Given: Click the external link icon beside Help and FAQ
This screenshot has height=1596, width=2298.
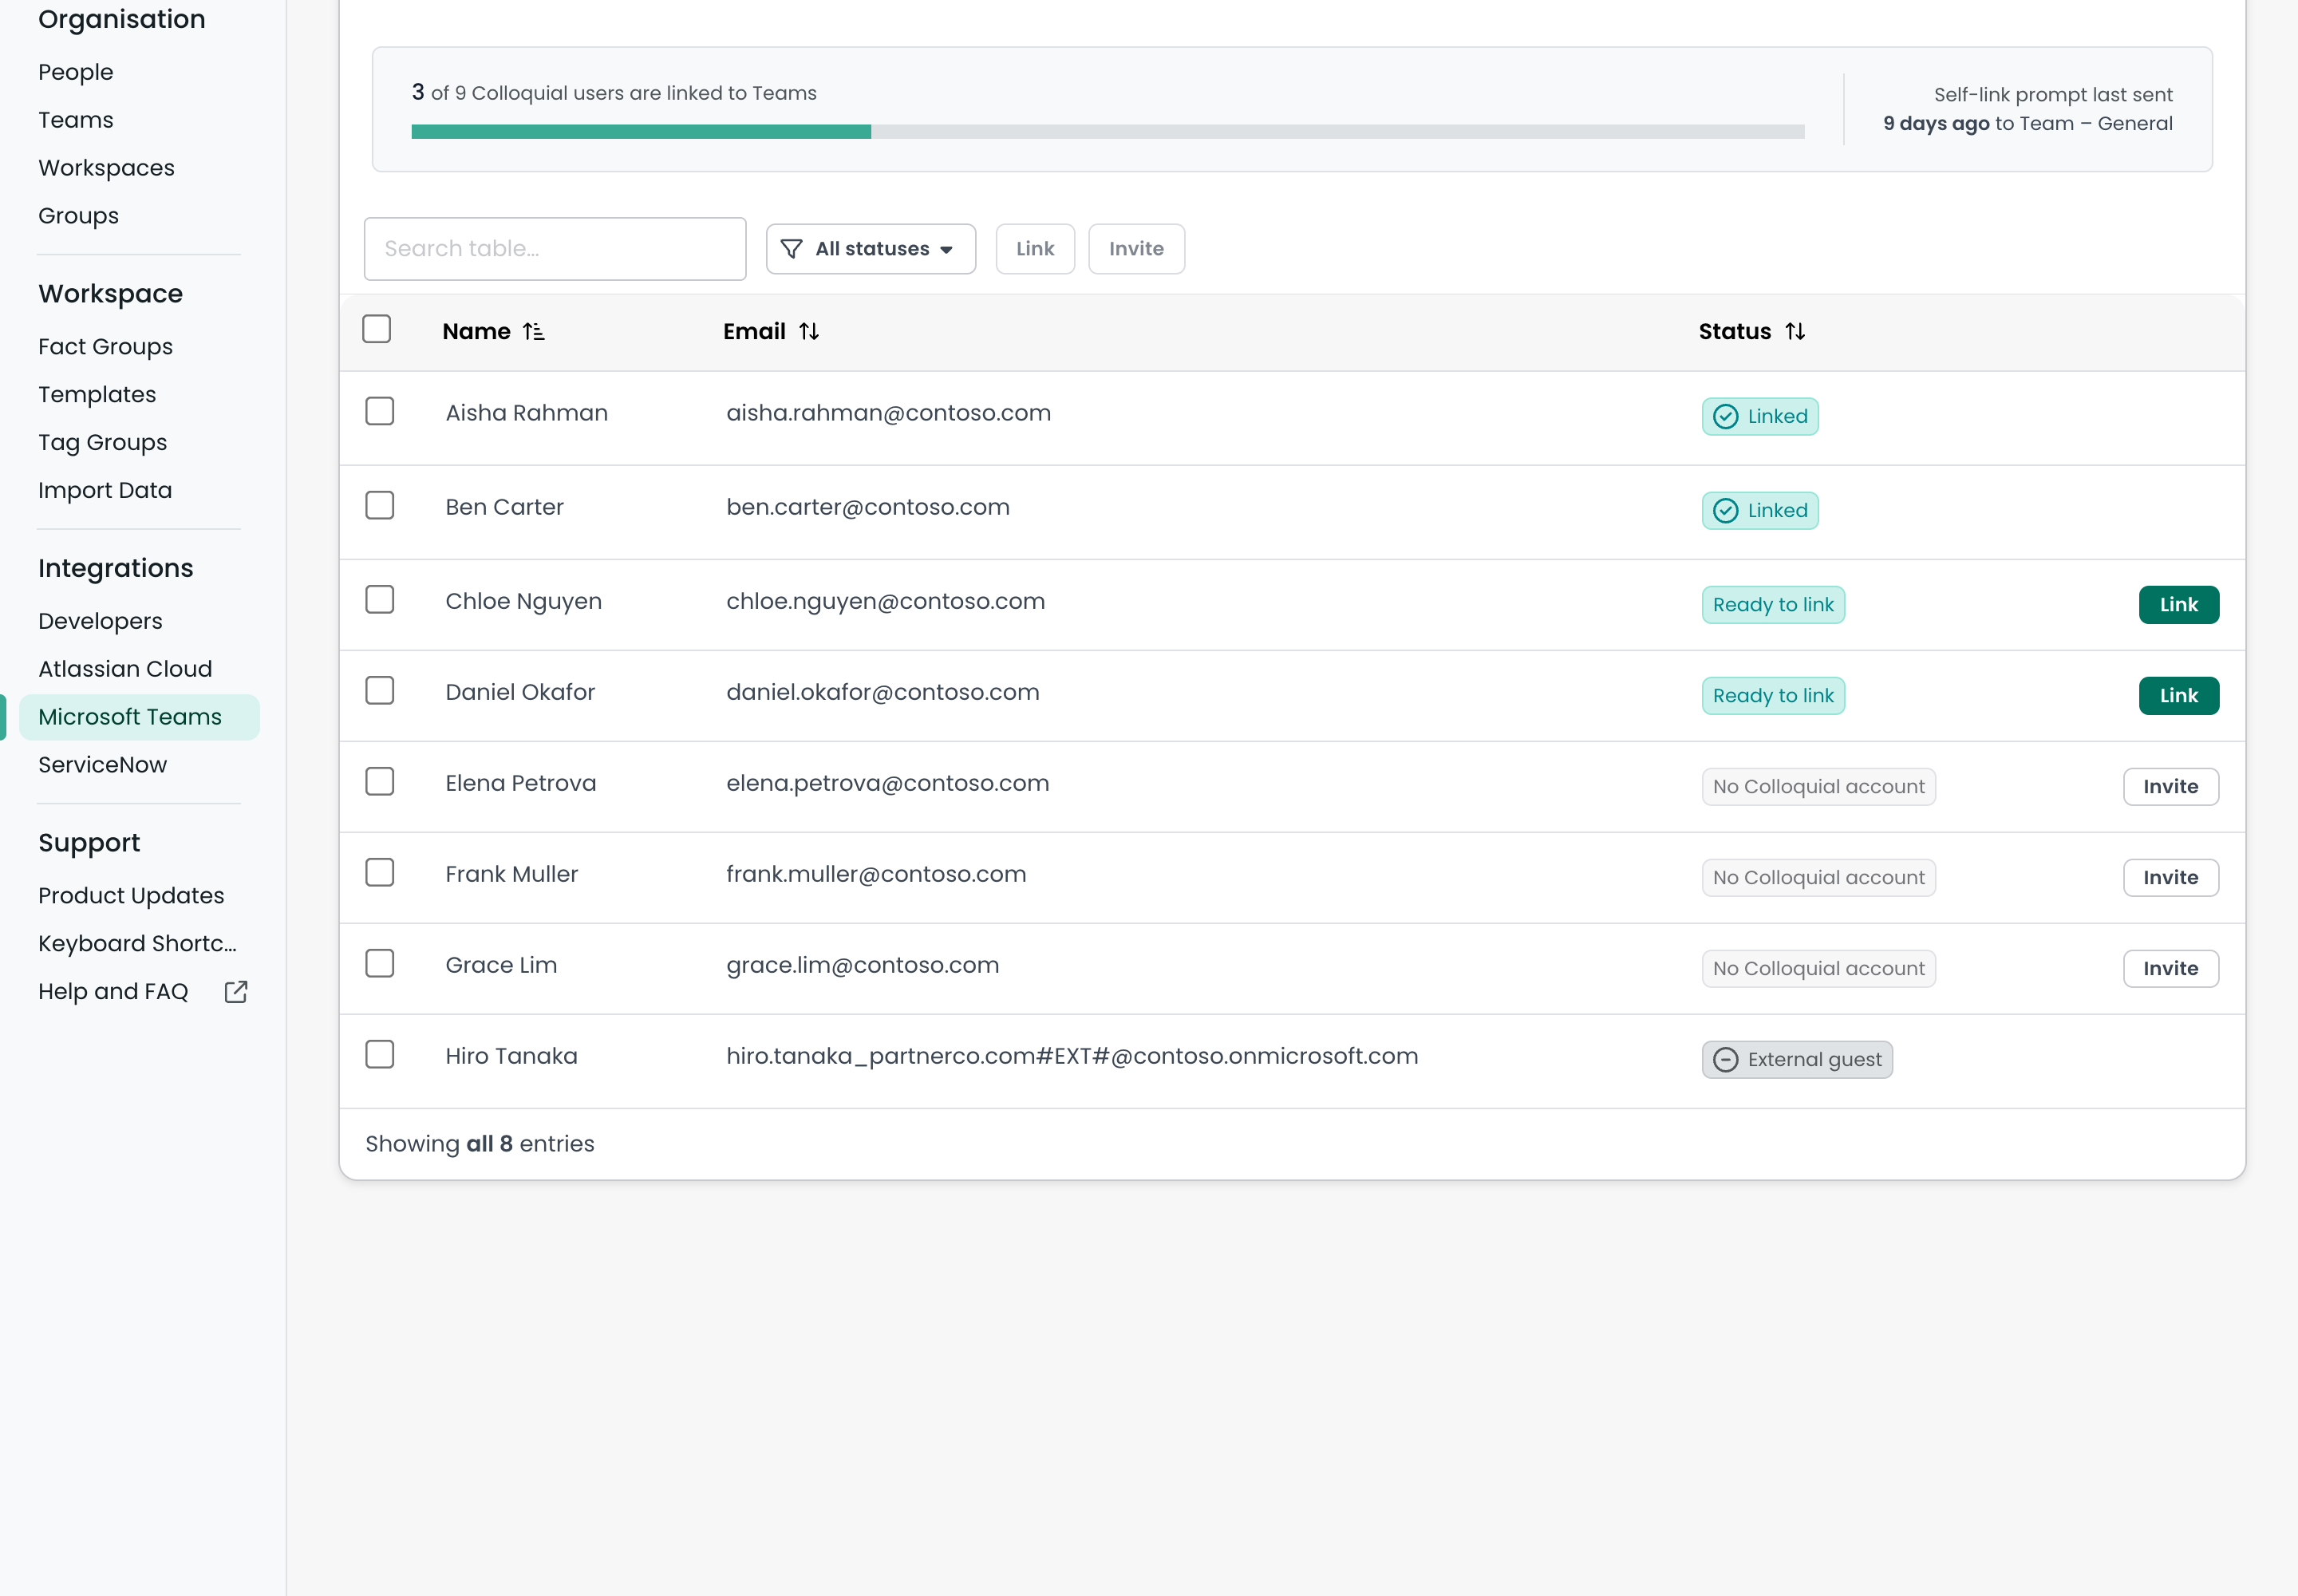Looking at the screenshot, I should click(236, 992).
